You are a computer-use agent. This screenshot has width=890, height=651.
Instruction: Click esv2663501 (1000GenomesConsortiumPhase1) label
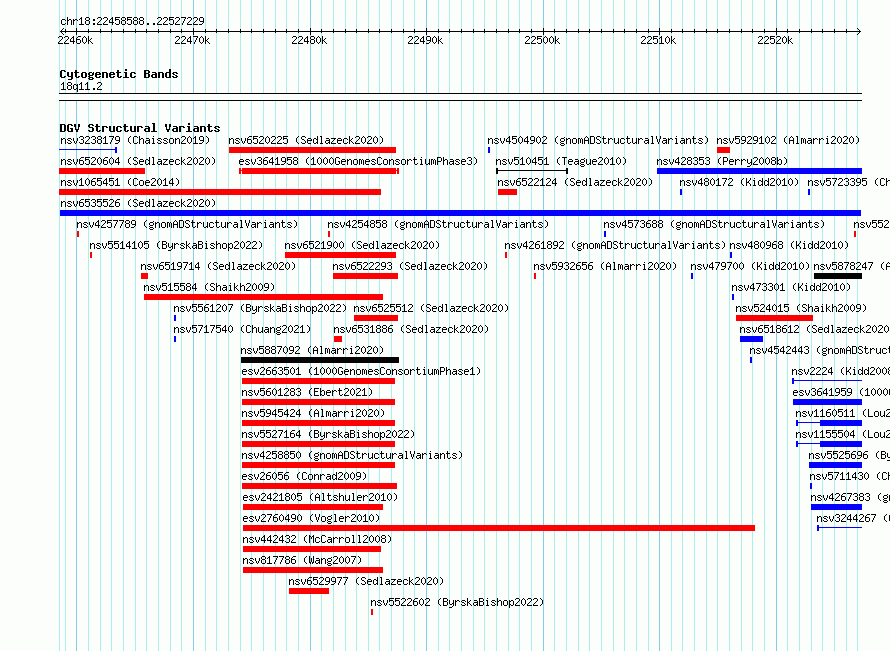362,371
